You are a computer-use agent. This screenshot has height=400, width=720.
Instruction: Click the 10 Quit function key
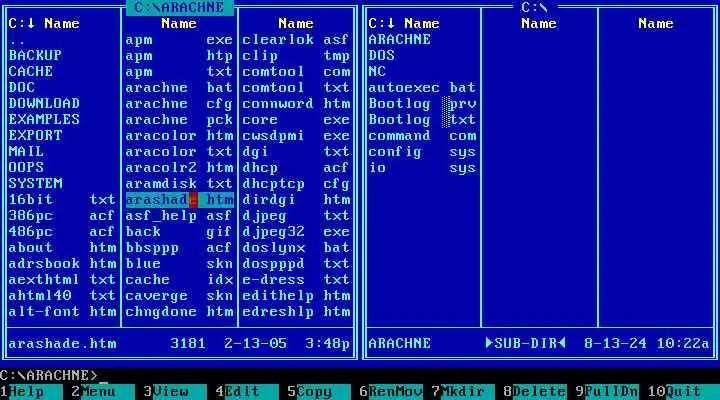point(684,392)
